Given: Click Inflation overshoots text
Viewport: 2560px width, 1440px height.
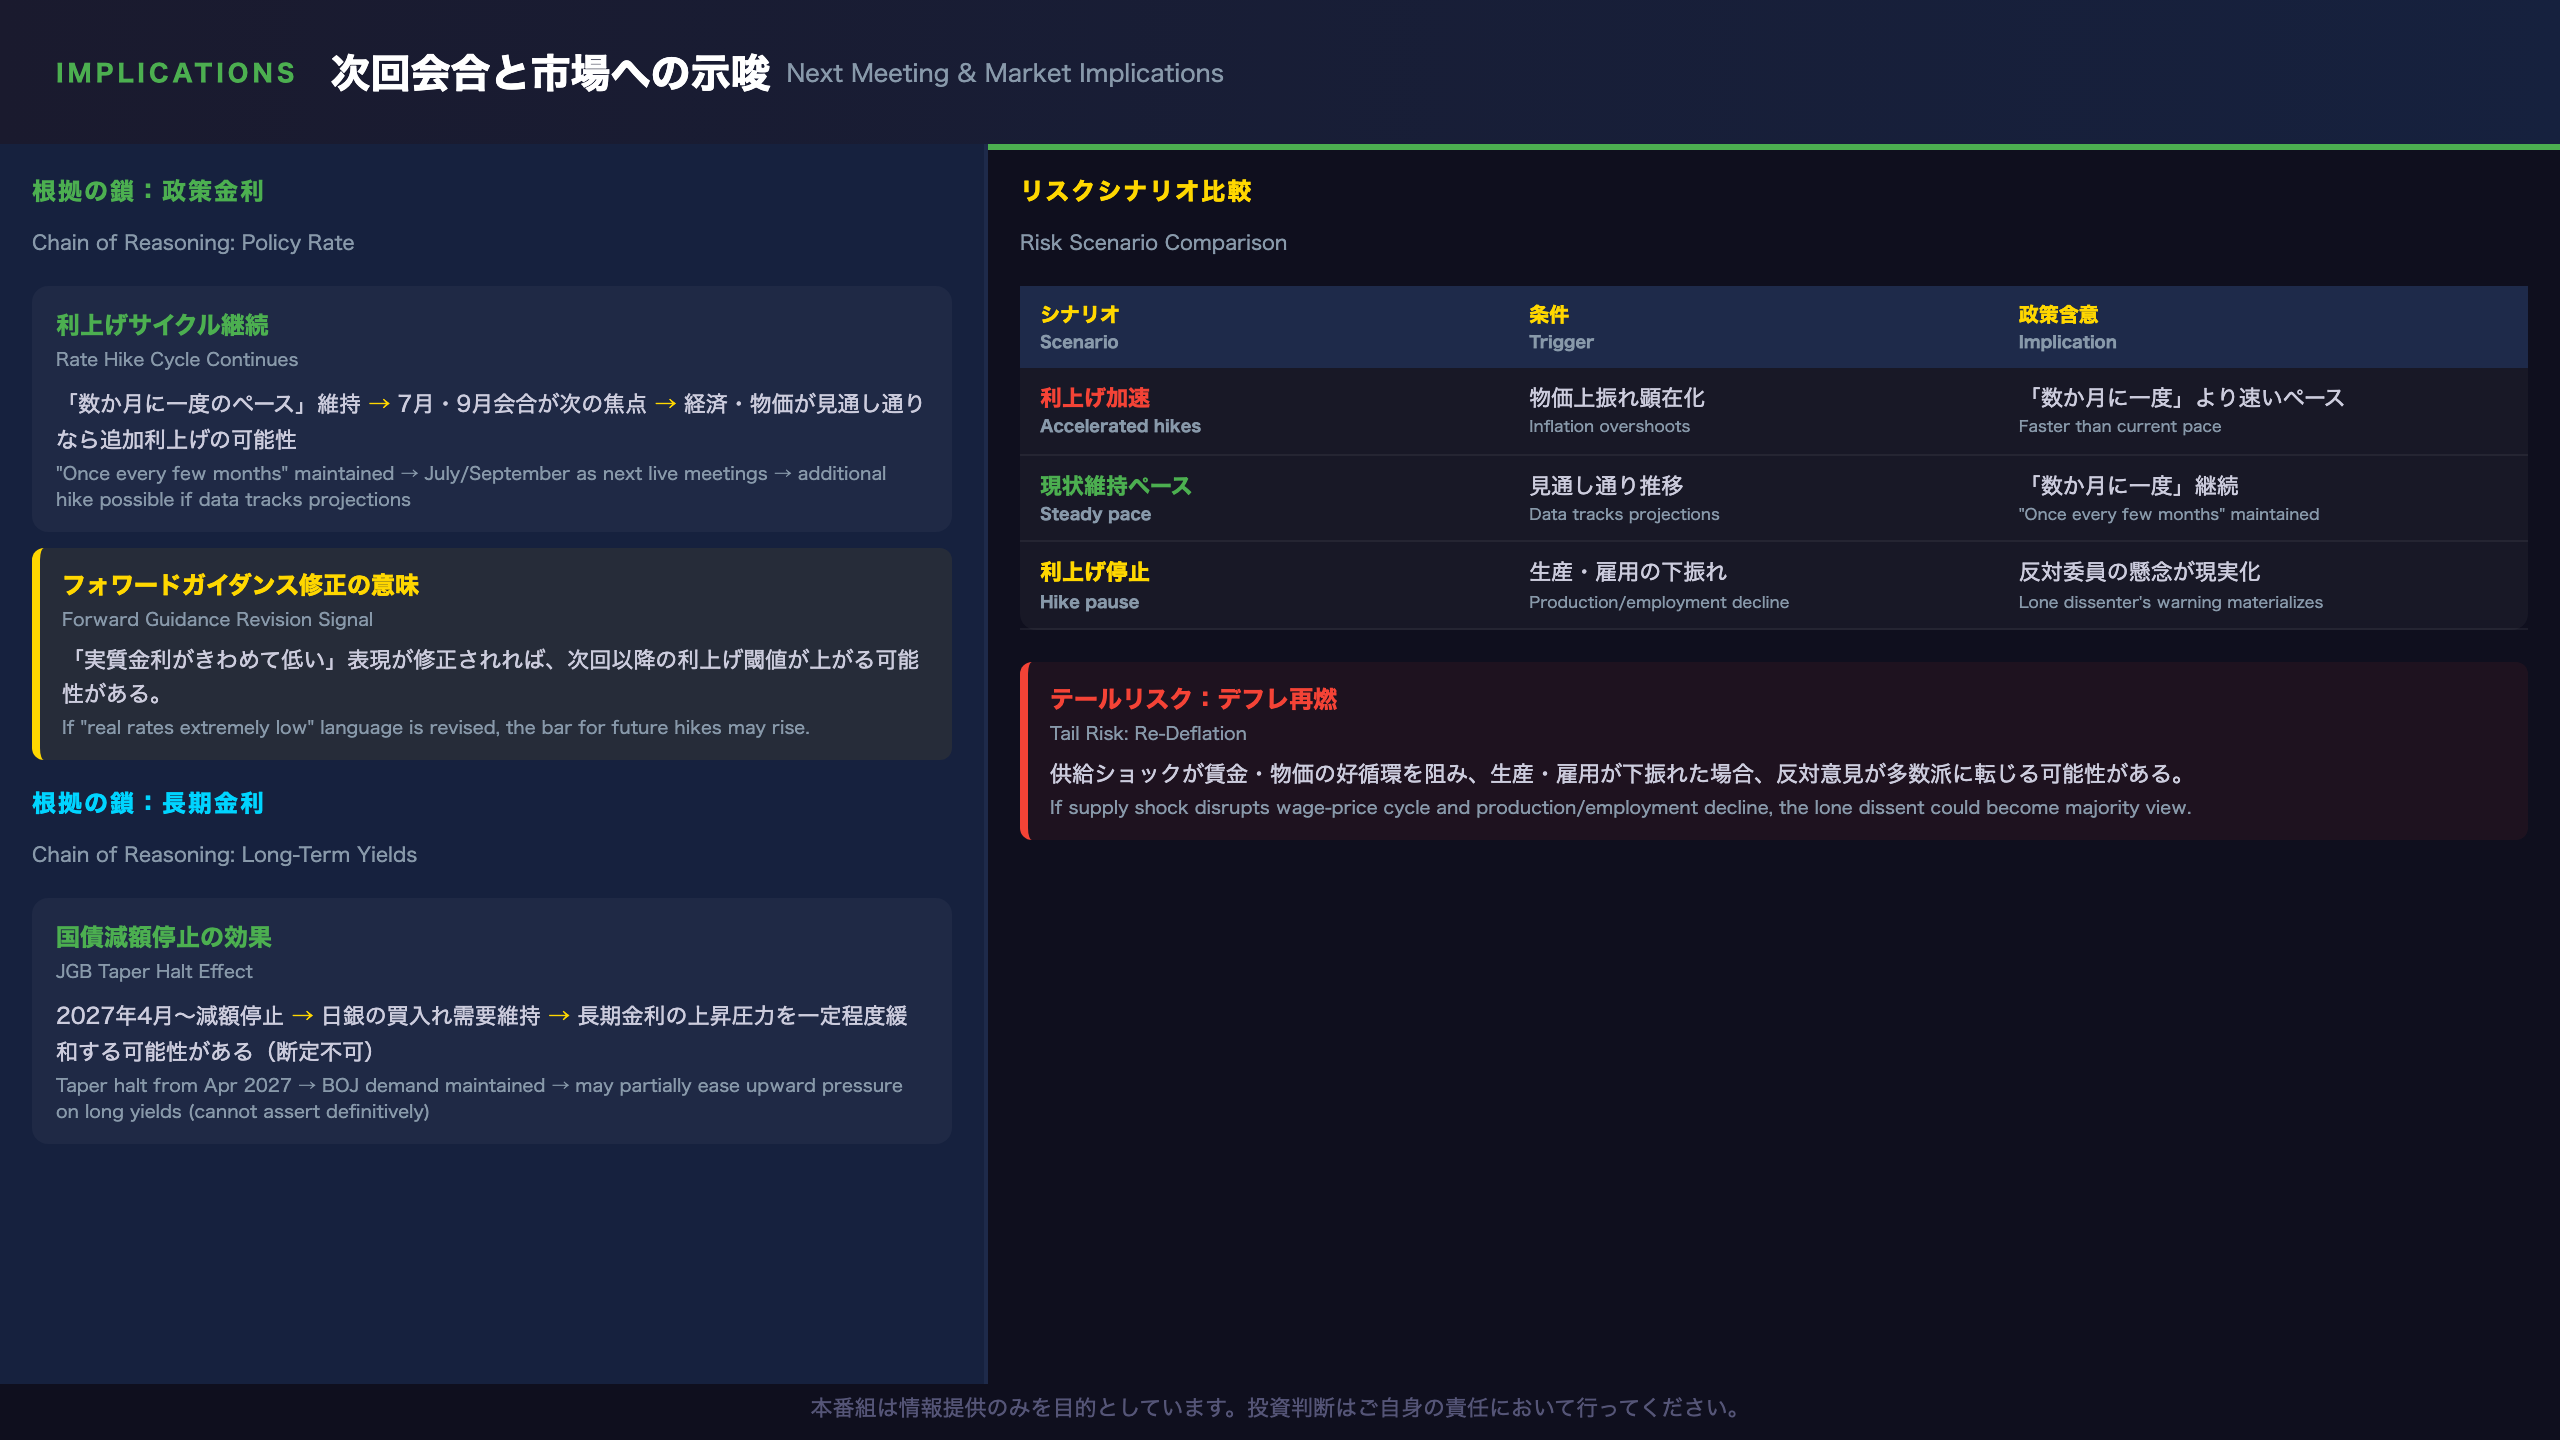Looking at the screenshot, I should (1609, 426).
